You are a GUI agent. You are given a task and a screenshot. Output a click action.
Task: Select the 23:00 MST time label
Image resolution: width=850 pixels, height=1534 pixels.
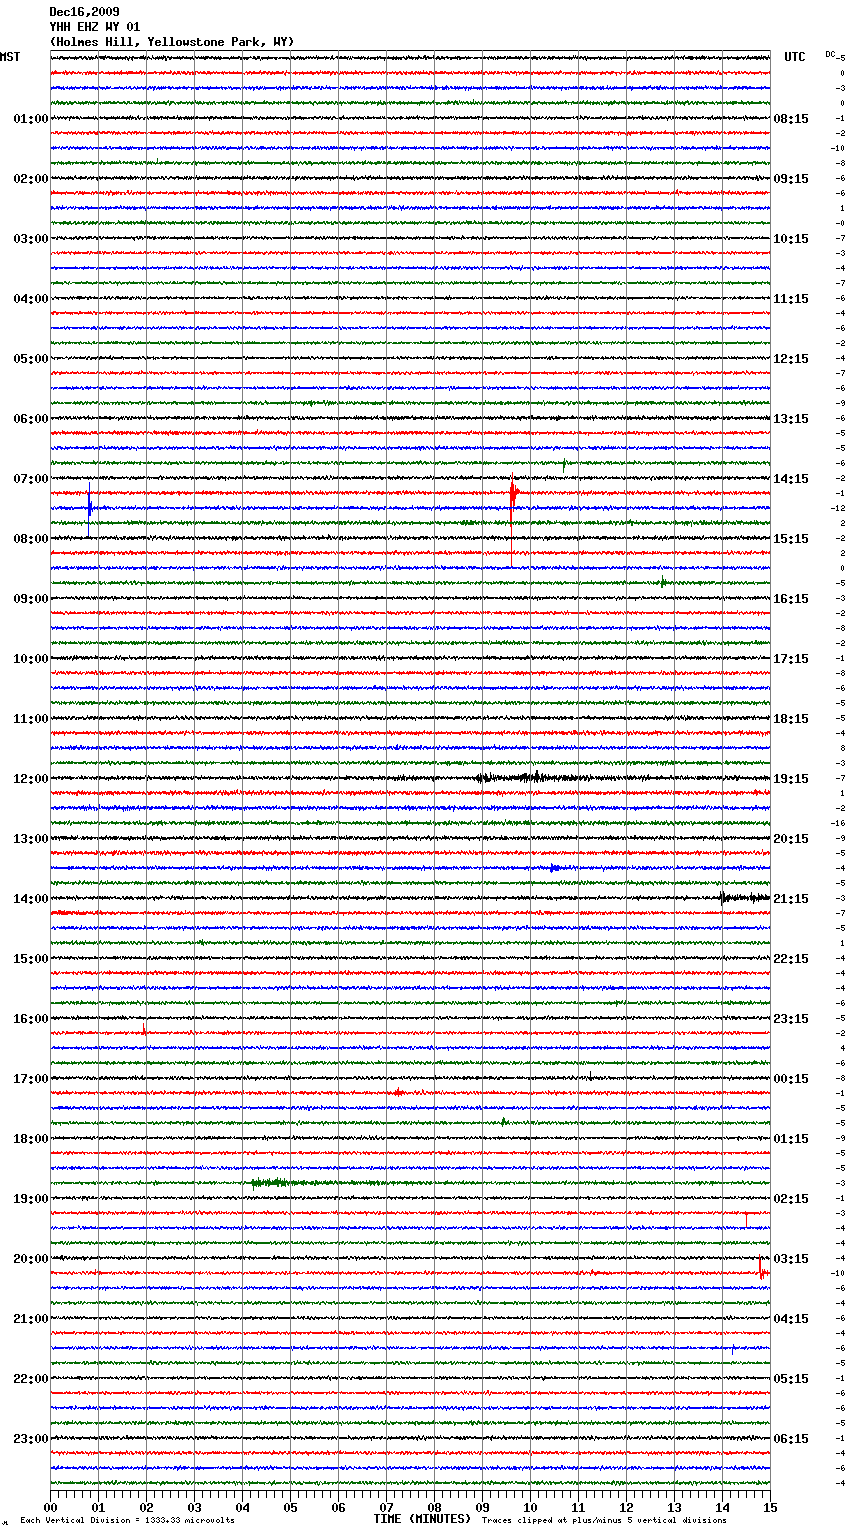click(x=31, y=1439)
